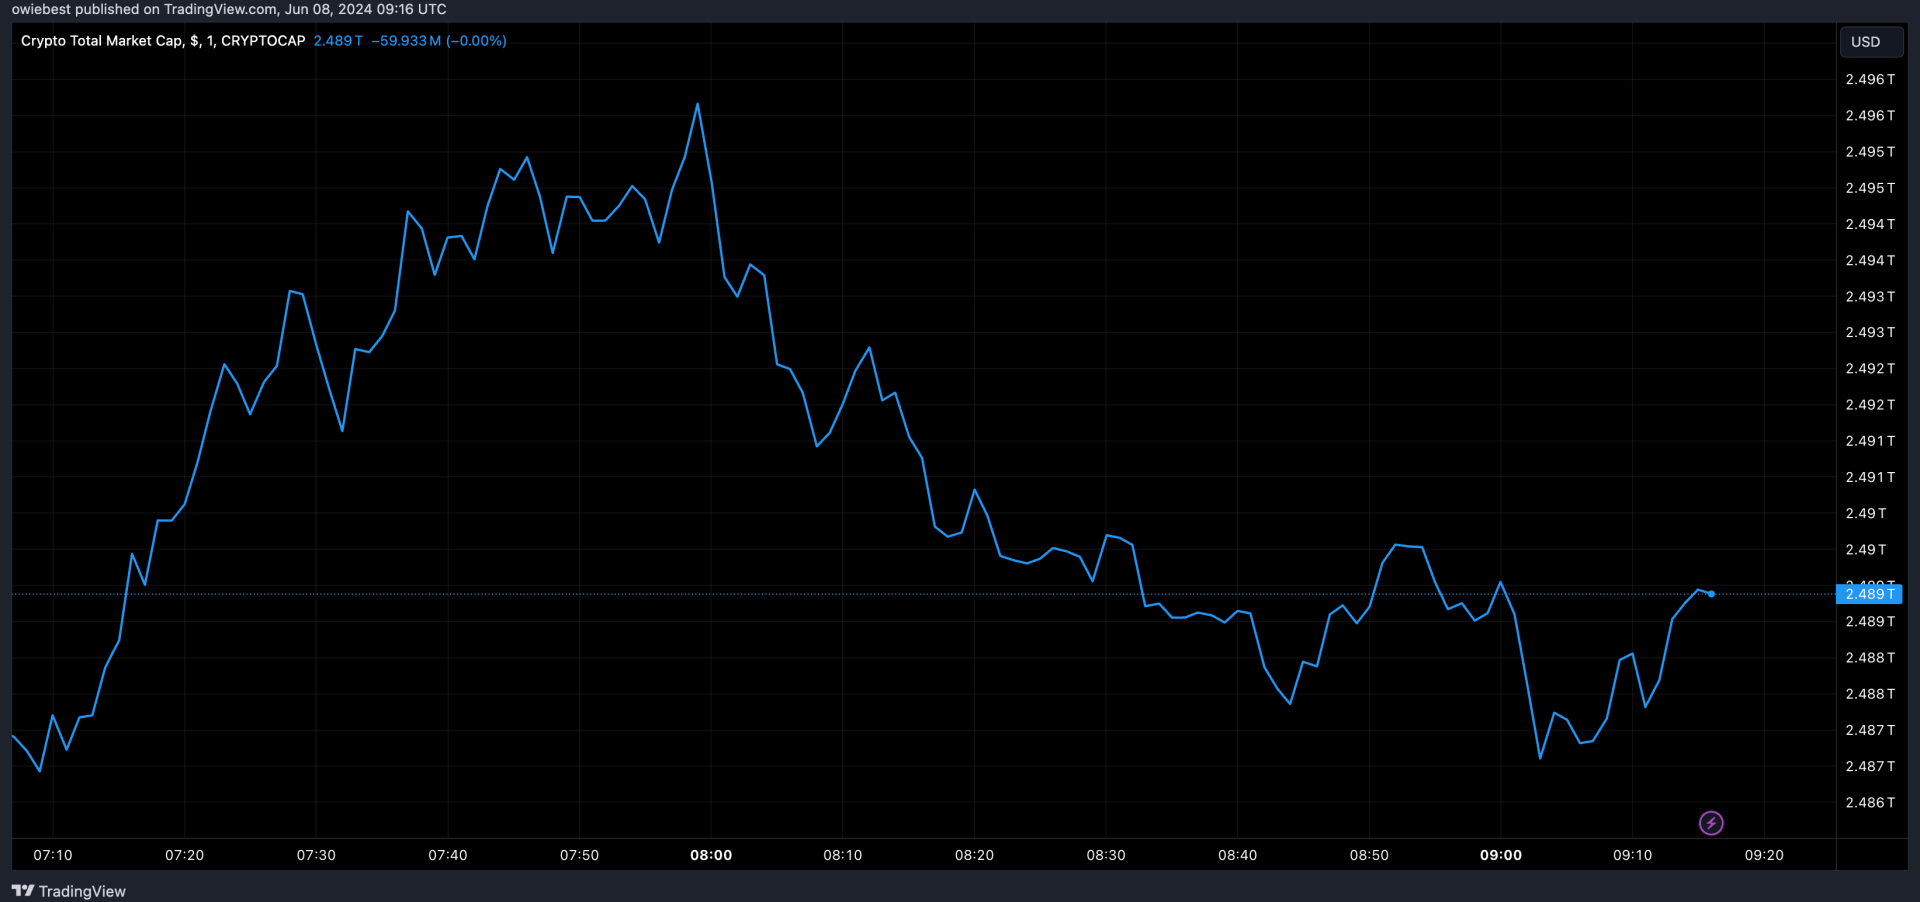Click the Crypto Total Market Cap title

coord(102,41)
